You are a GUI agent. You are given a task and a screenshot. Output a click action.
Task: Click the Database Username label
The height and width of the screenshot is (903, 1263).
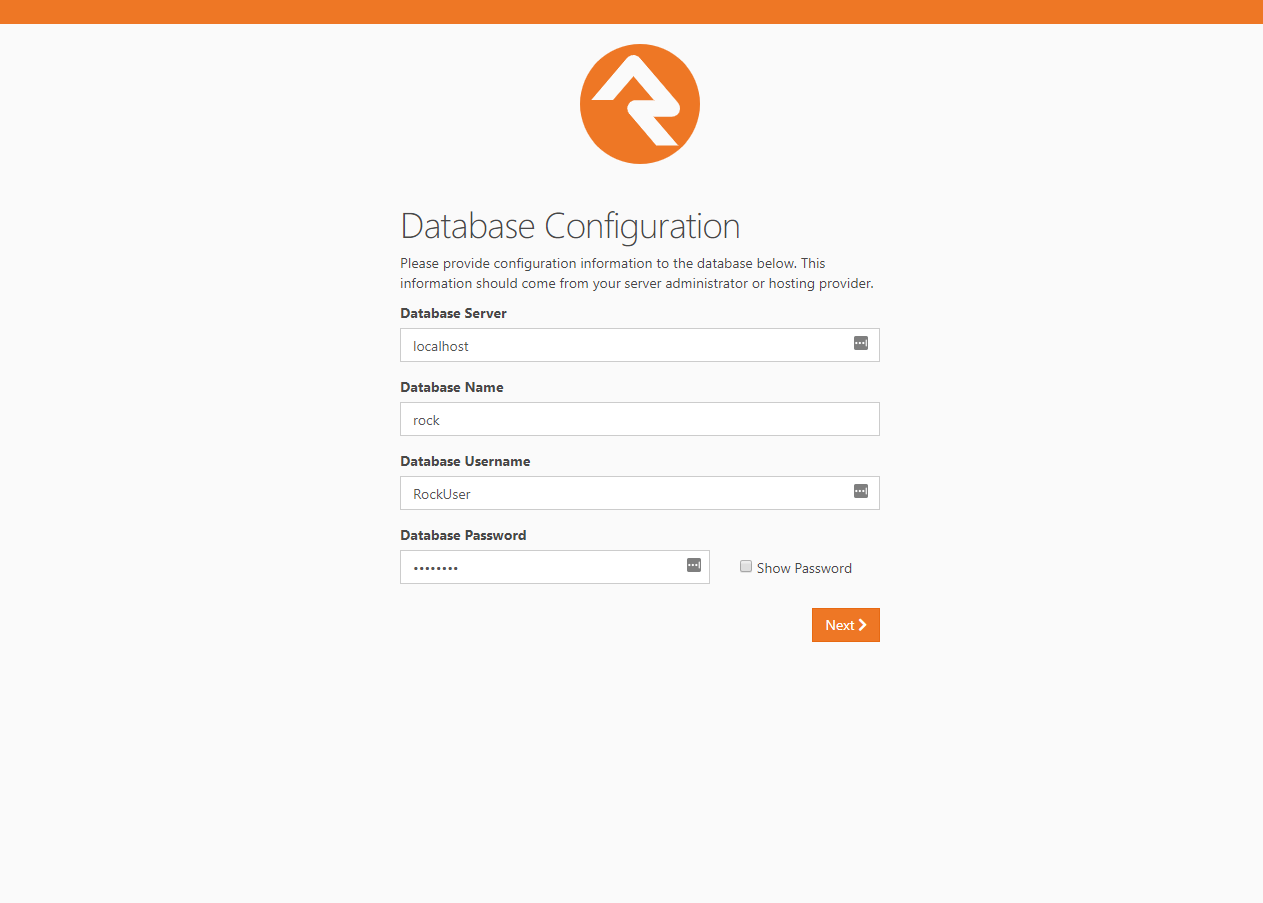pos(465,461)
